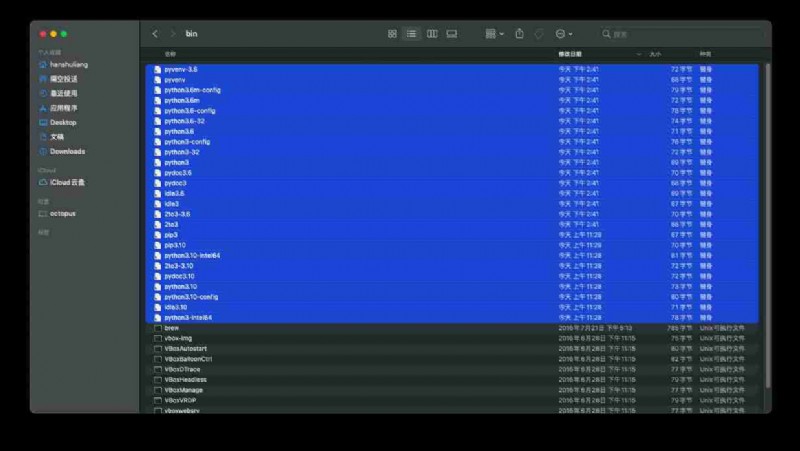
Task: Select the python3.10 file name
Action: (181, 287)
